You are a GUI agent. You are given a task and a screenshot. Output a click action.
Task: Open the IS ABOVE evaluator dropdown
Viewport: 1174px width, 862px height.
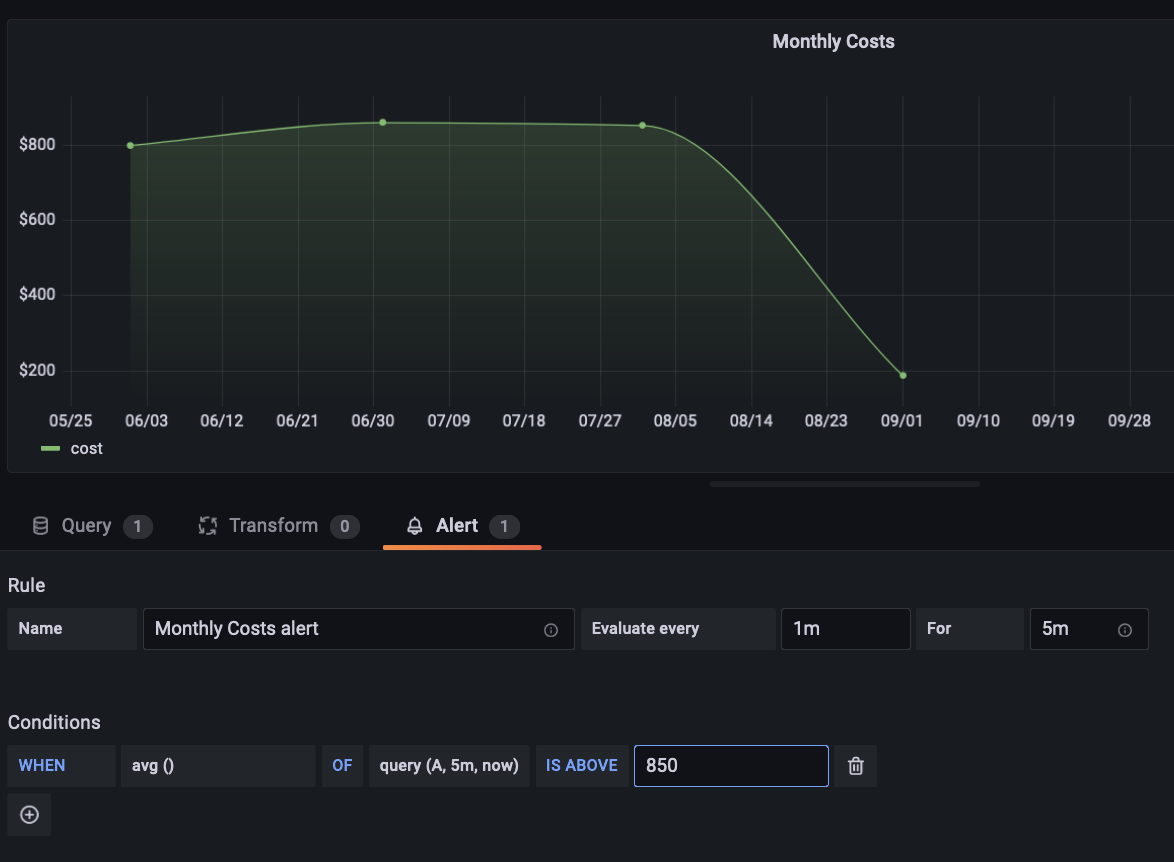click(x=582, y=766)
